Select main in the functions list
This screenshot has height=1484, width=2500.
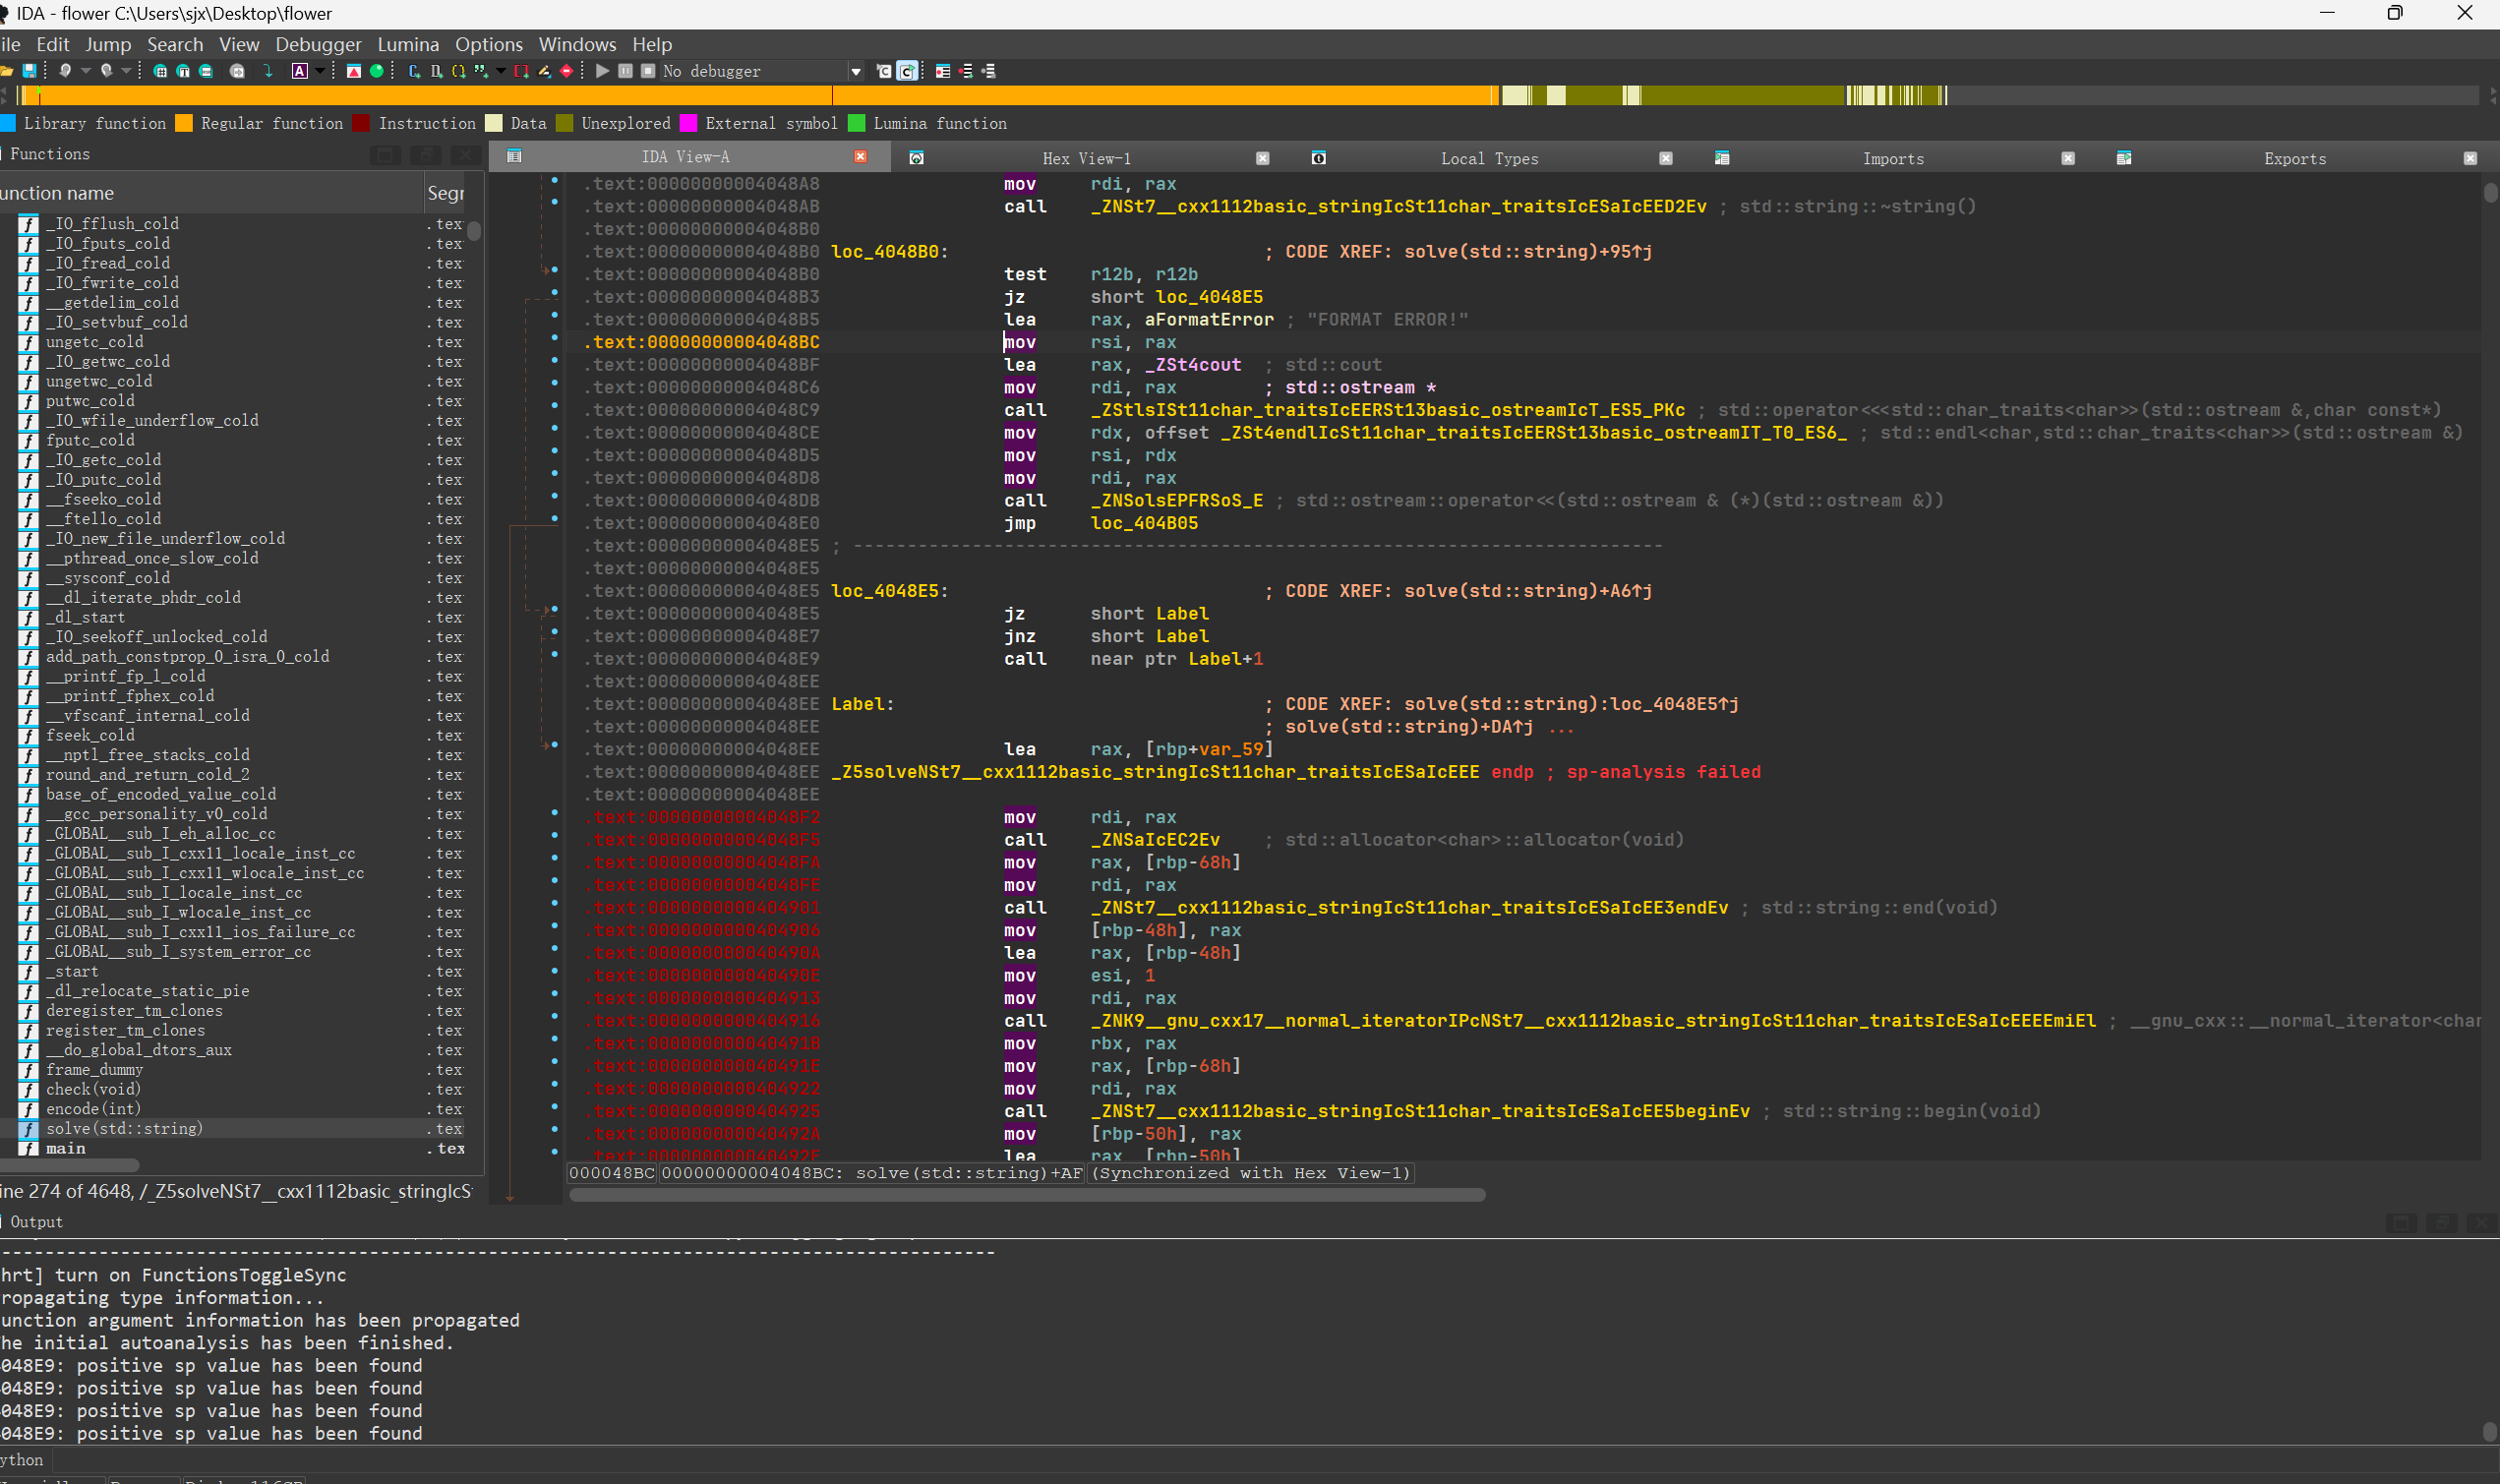click(66, 1148)
